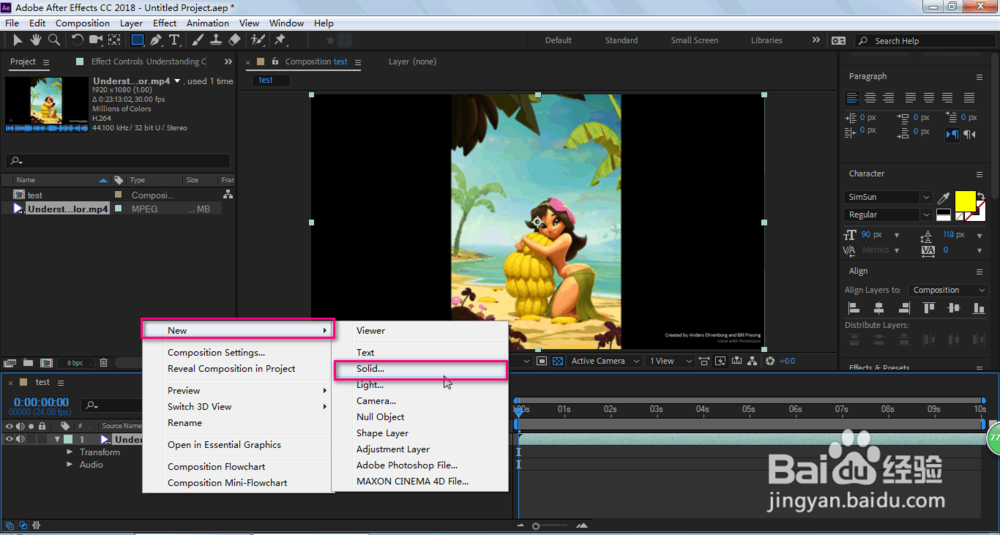Viewport: 1000px width, 535px height.
Task: Open the Align Layers to Composition dropdown
Action: [948, 290]
